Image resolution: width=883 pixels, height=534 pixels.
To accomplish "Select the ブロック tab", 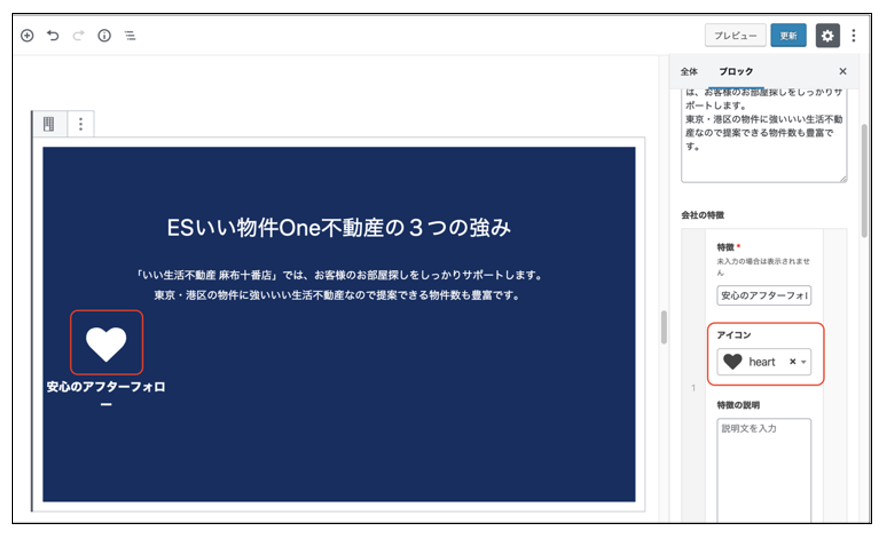I will [x=736, y=72].
